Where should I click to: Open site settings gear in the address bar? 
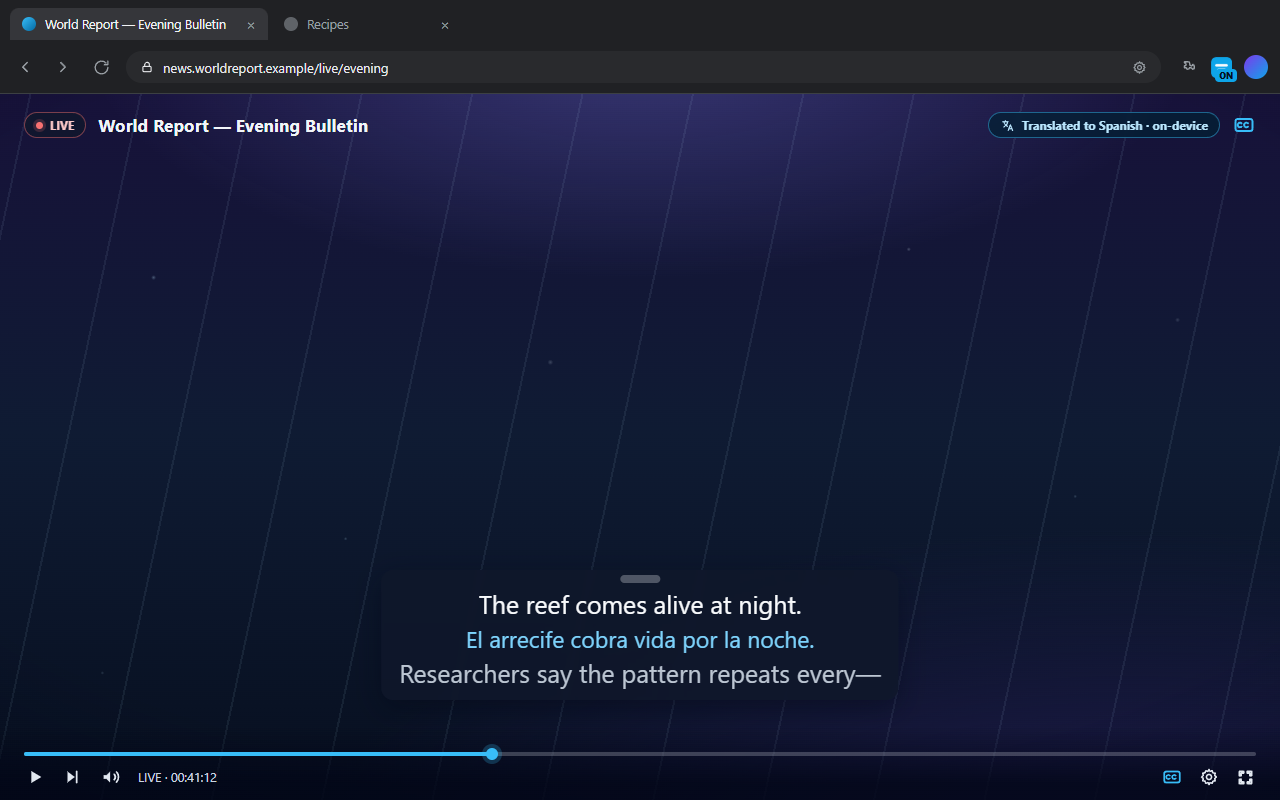click(x=1139, y=68)
